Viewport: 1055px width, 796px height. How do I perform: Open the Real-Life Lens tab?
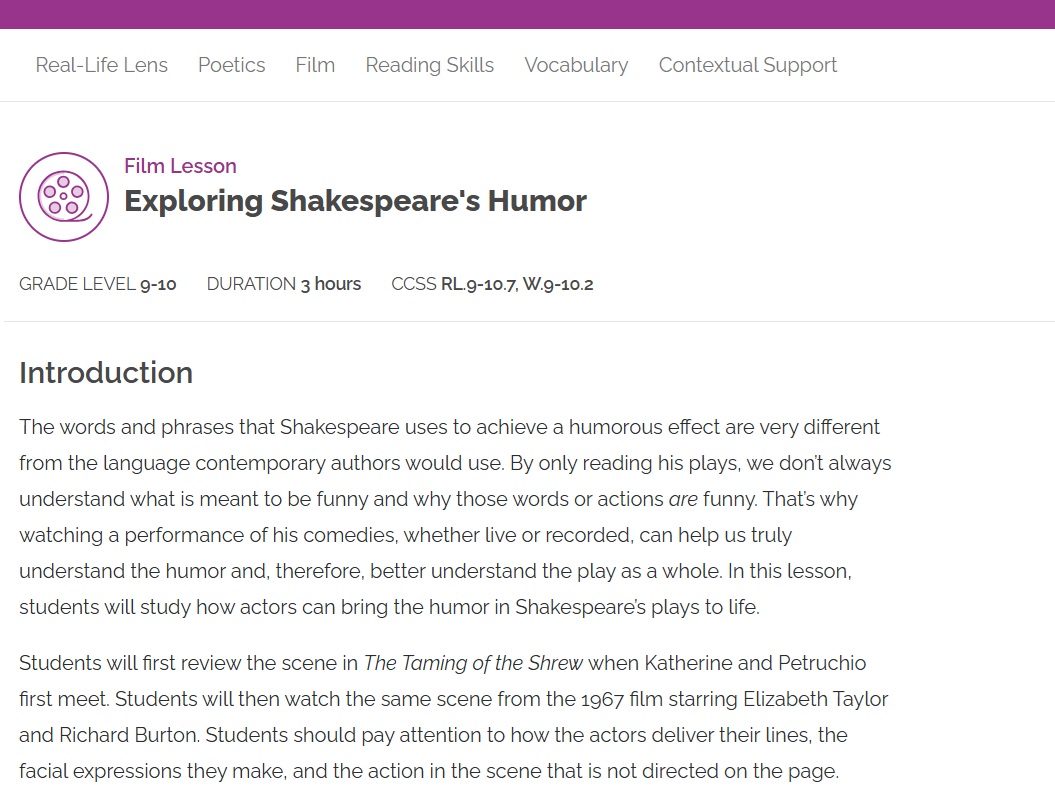101,65
